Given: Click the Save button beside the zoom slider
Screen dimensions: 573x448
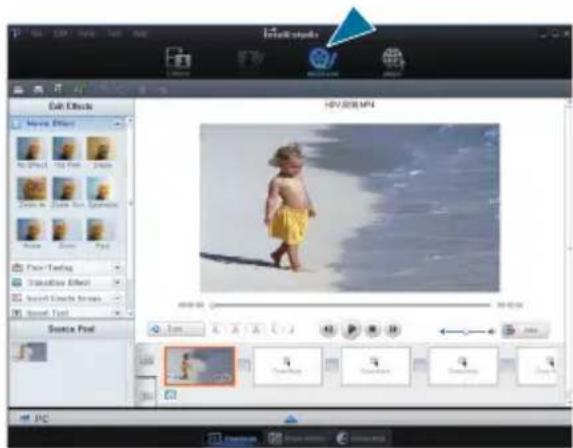Looking at the screenshot, I should tap(525, 330).
